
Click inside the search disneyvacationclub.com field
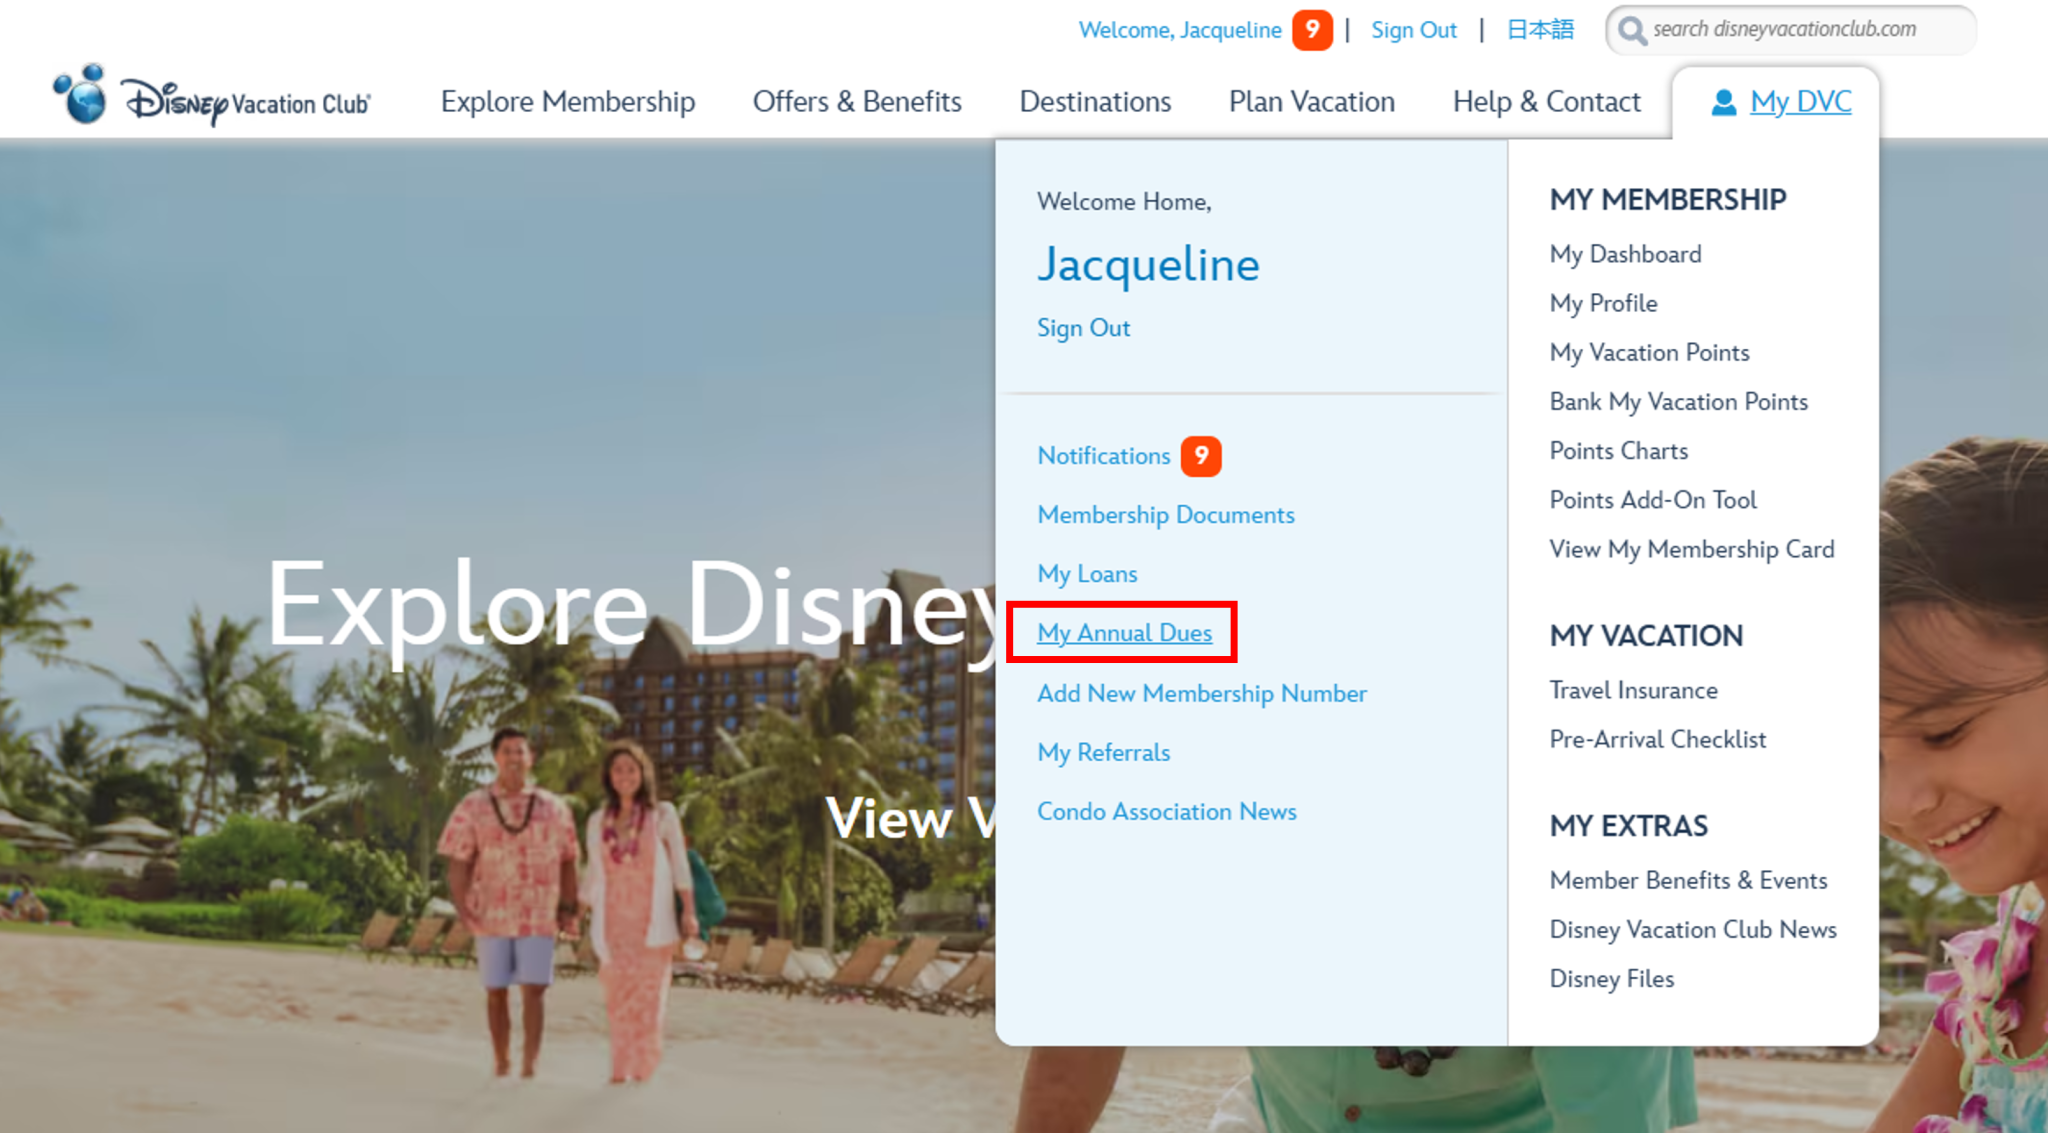coord(1790,30)
